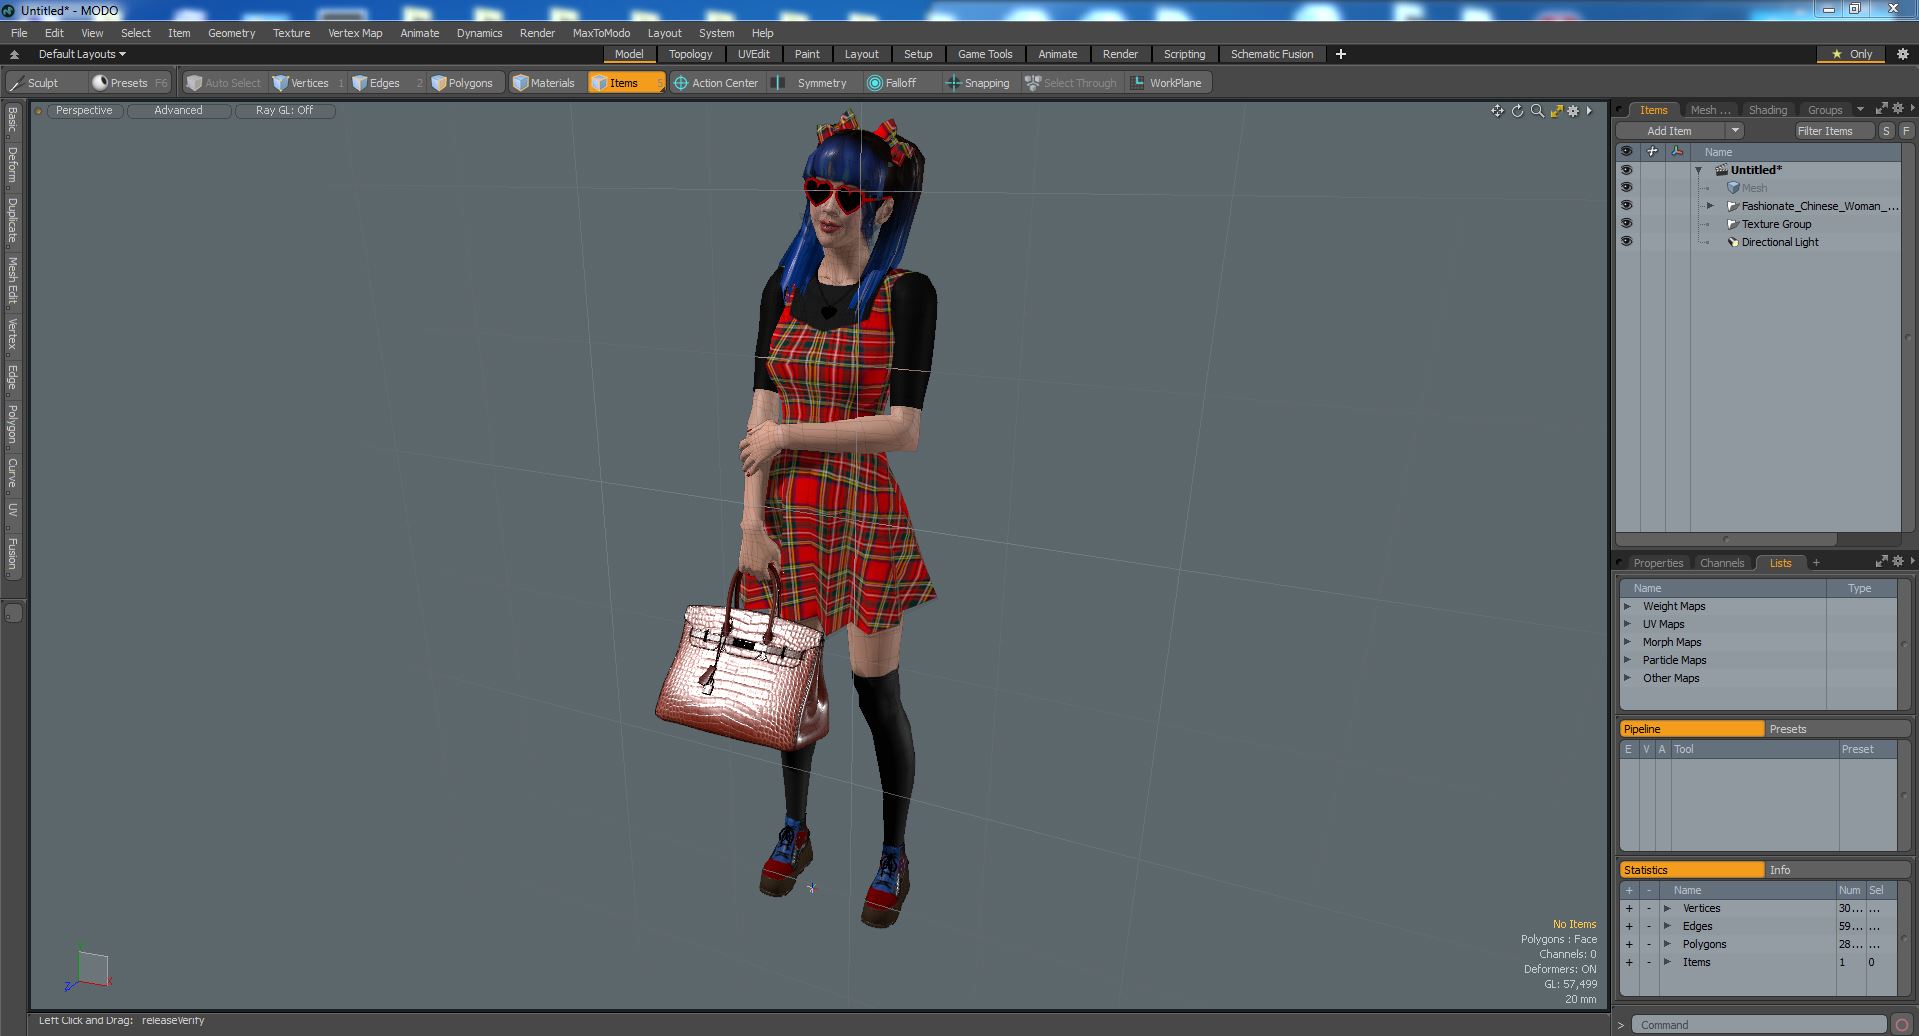The image size is (1919, 1036).
Task: Expand Weight Maps list
Action: click(x=1628, y=606)
